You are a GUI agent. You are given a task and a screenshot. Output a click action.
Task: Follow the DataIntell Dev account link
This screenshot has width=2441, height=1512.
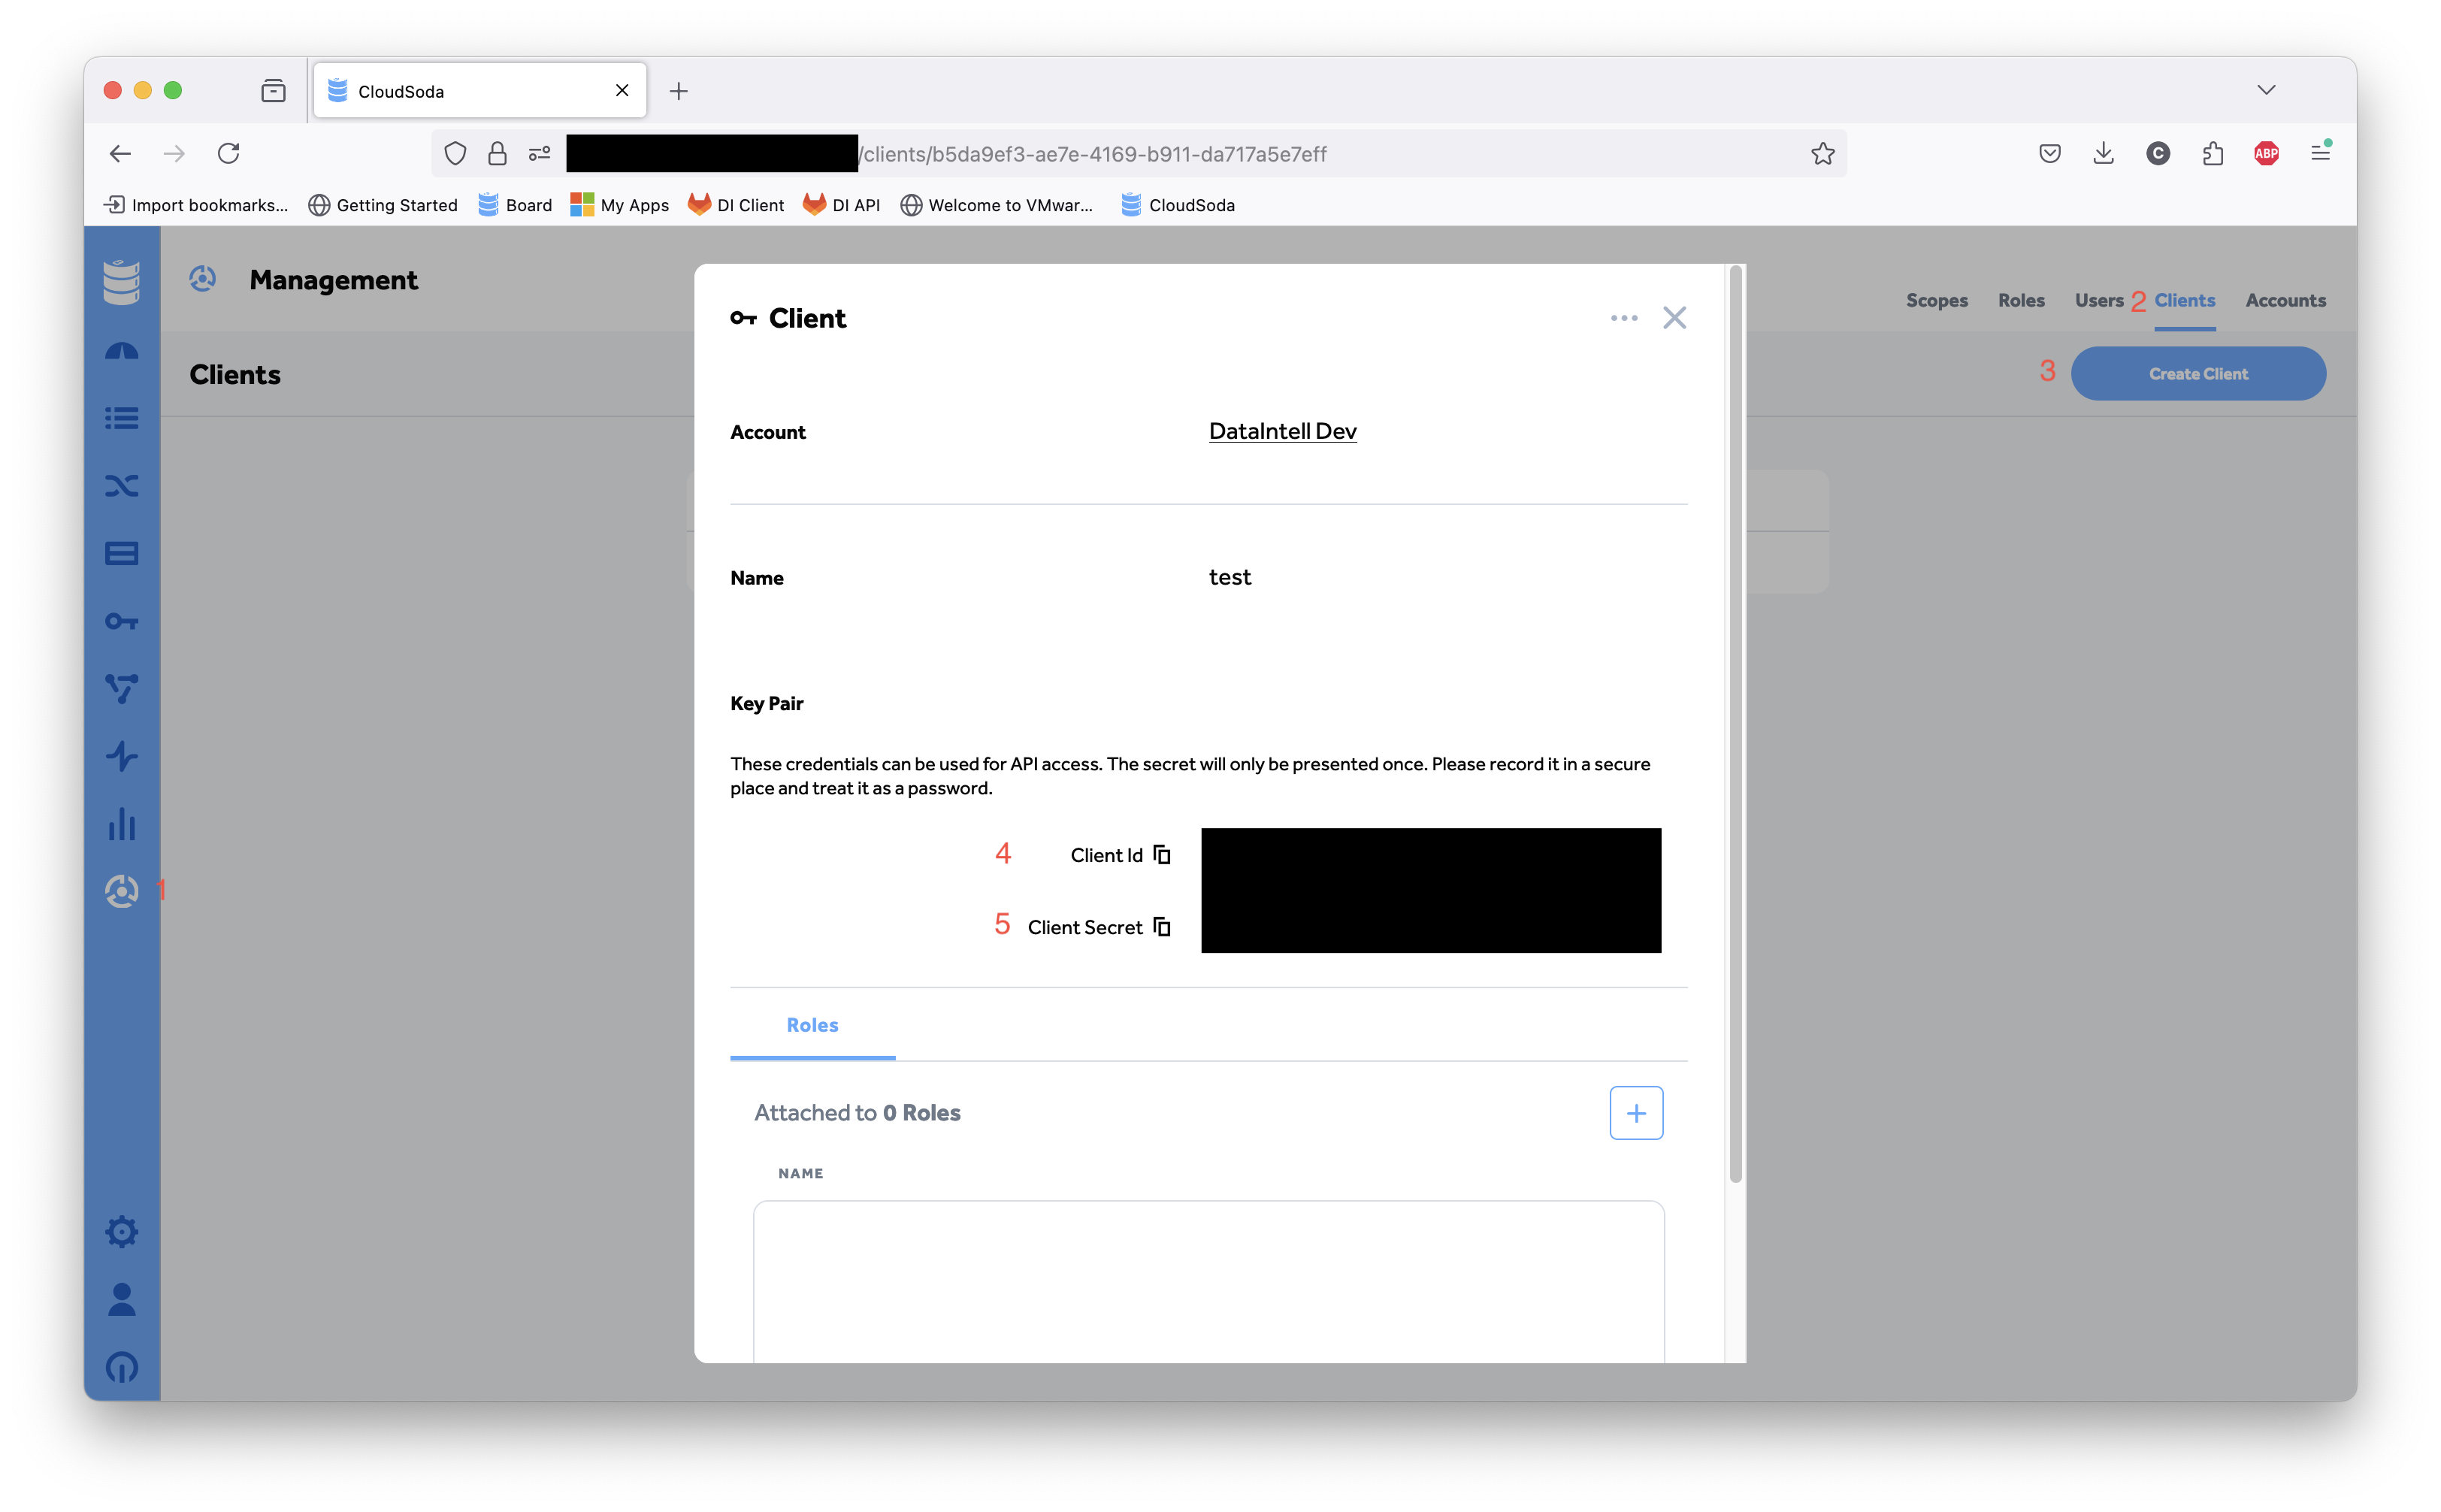click(x=1282, y=431)
